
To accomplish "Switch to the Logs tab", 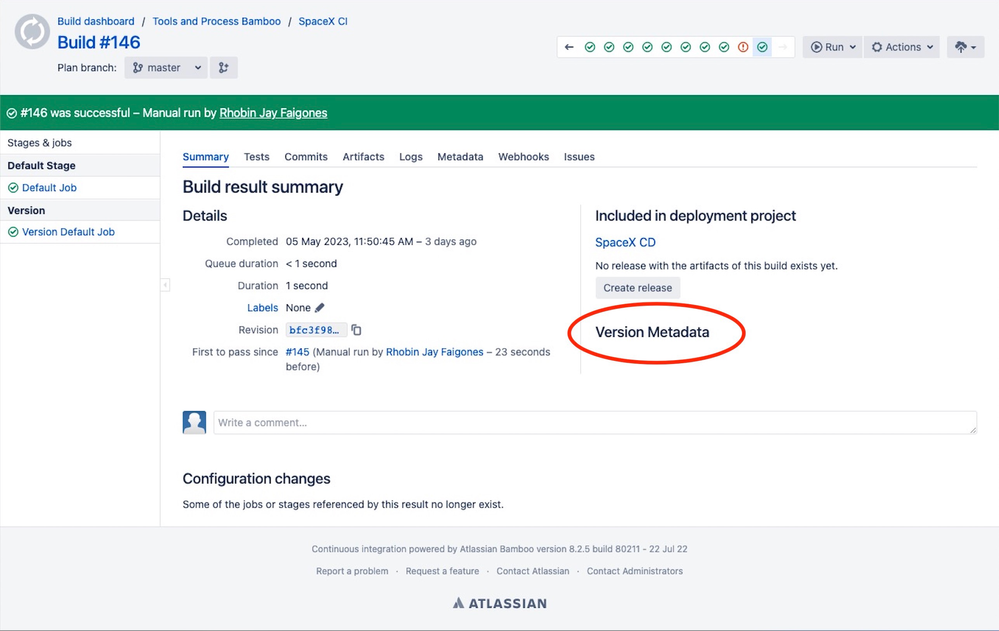I will (x=411, y=157).
